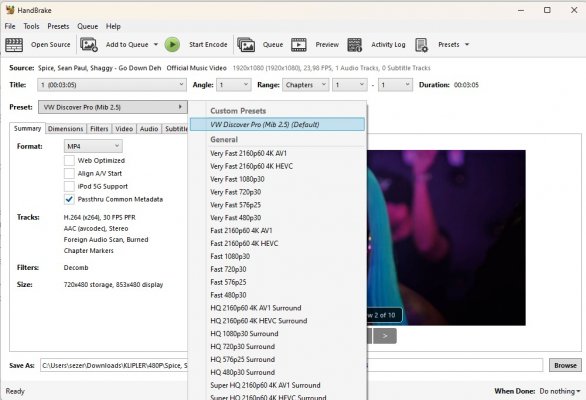Image resolution: width=586 pixels, height=400 pixels.
Task: Open the start chapter dropdown
Action: 350,85
